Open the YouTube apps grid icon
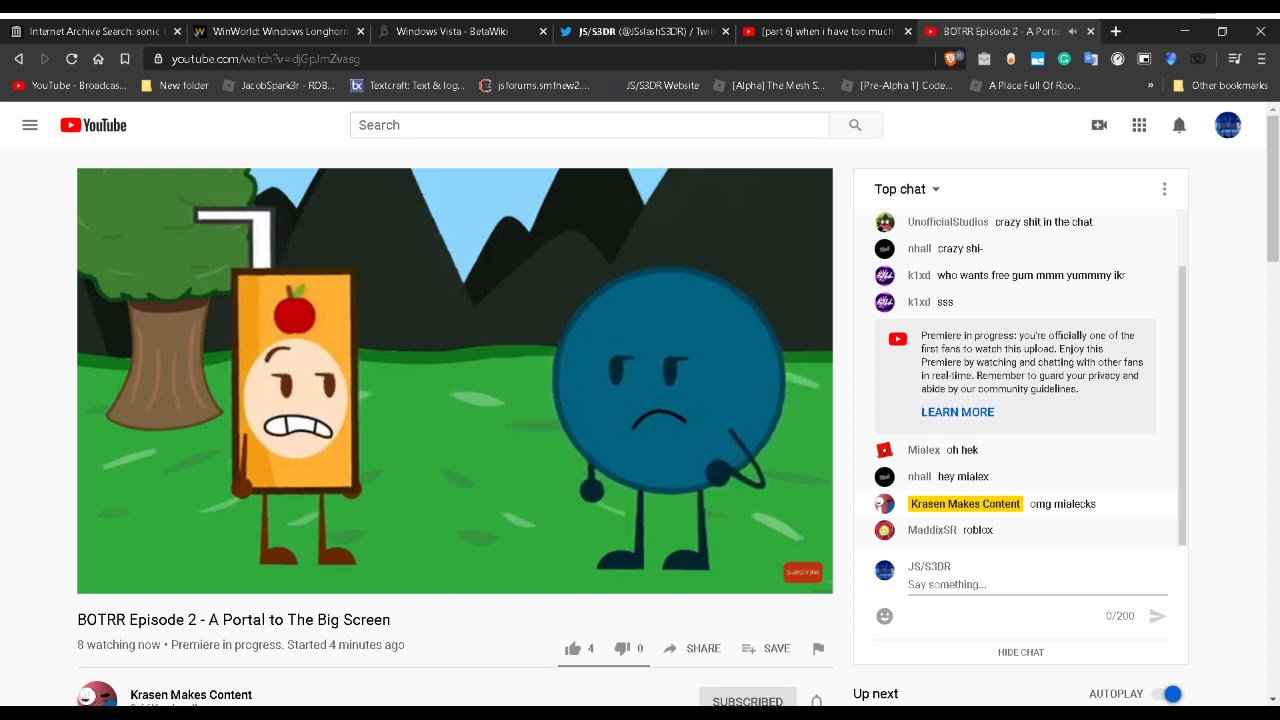 click(1139, 125)
